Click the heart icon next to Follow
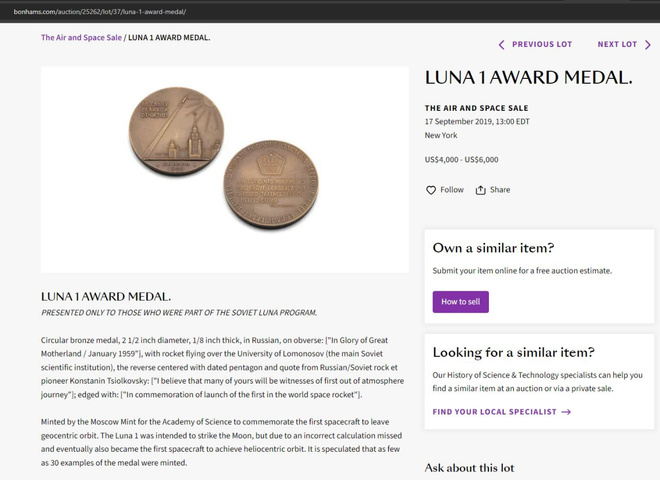 pyautogui.click(x=431, y=190)
